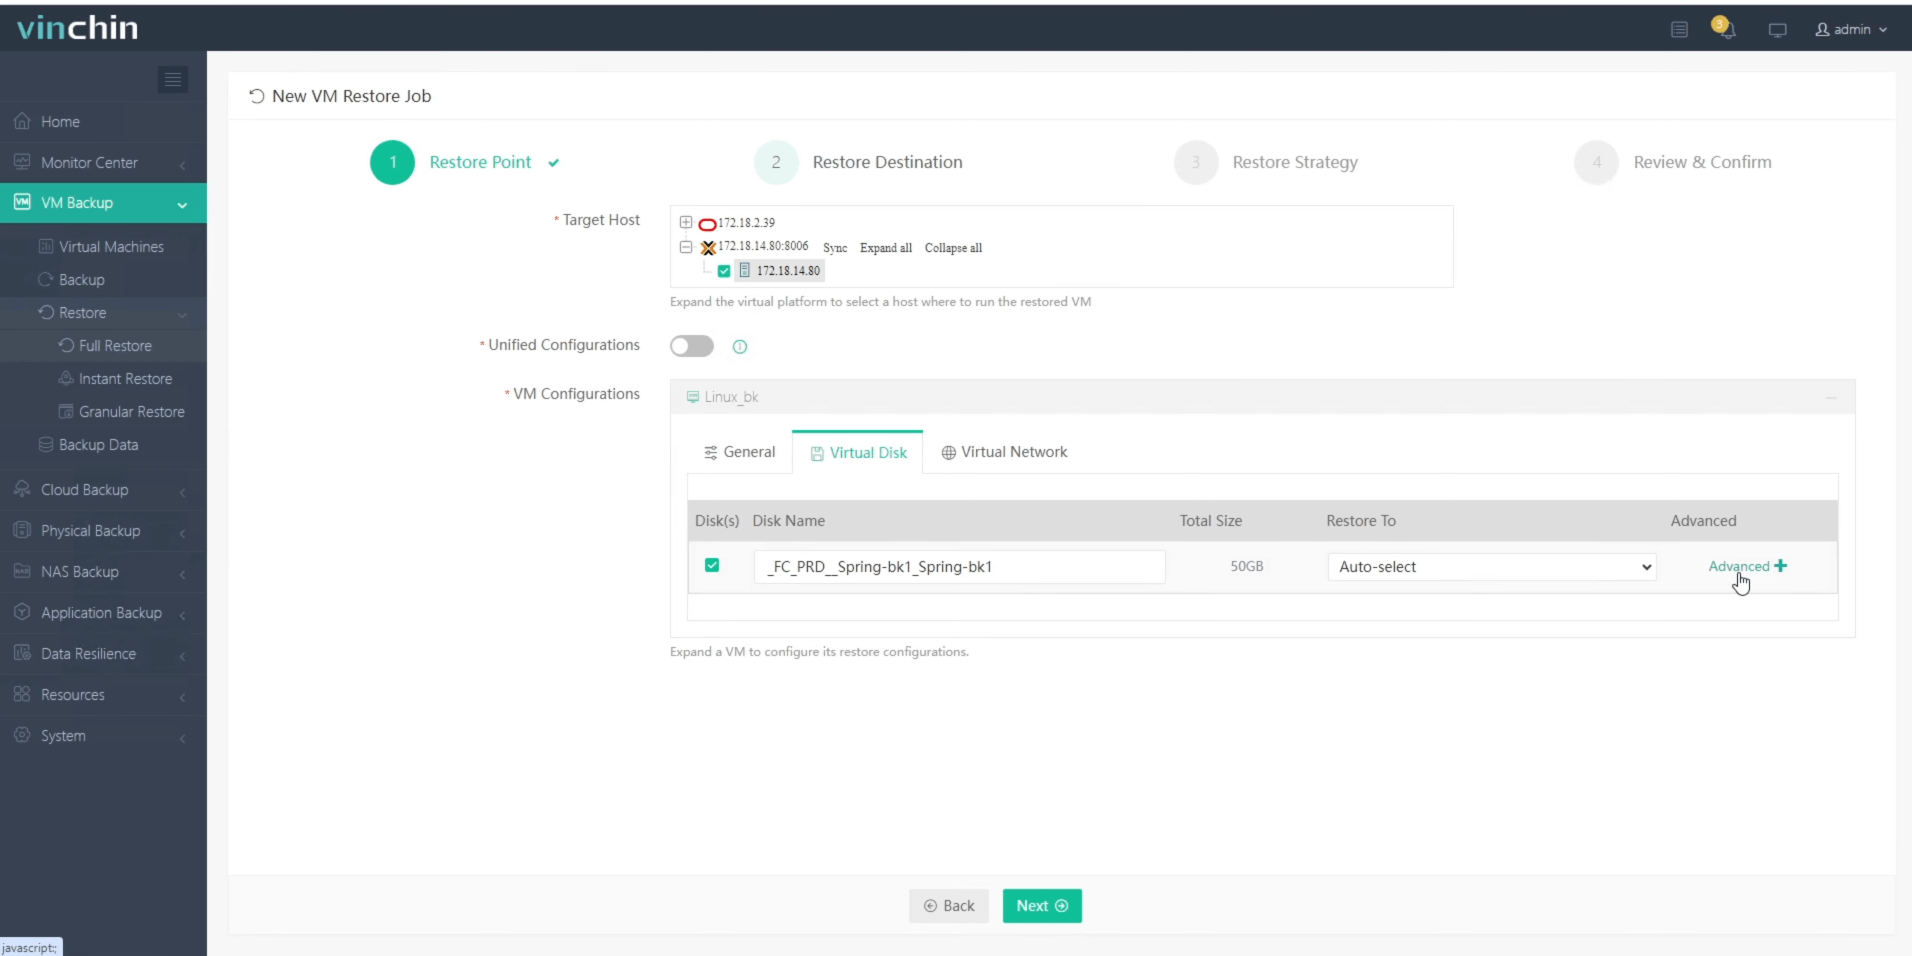Click the green plus icon beside Advanced
Image resolution: width=1912 pixels, height=956 pixels.
click(1780, 566)
